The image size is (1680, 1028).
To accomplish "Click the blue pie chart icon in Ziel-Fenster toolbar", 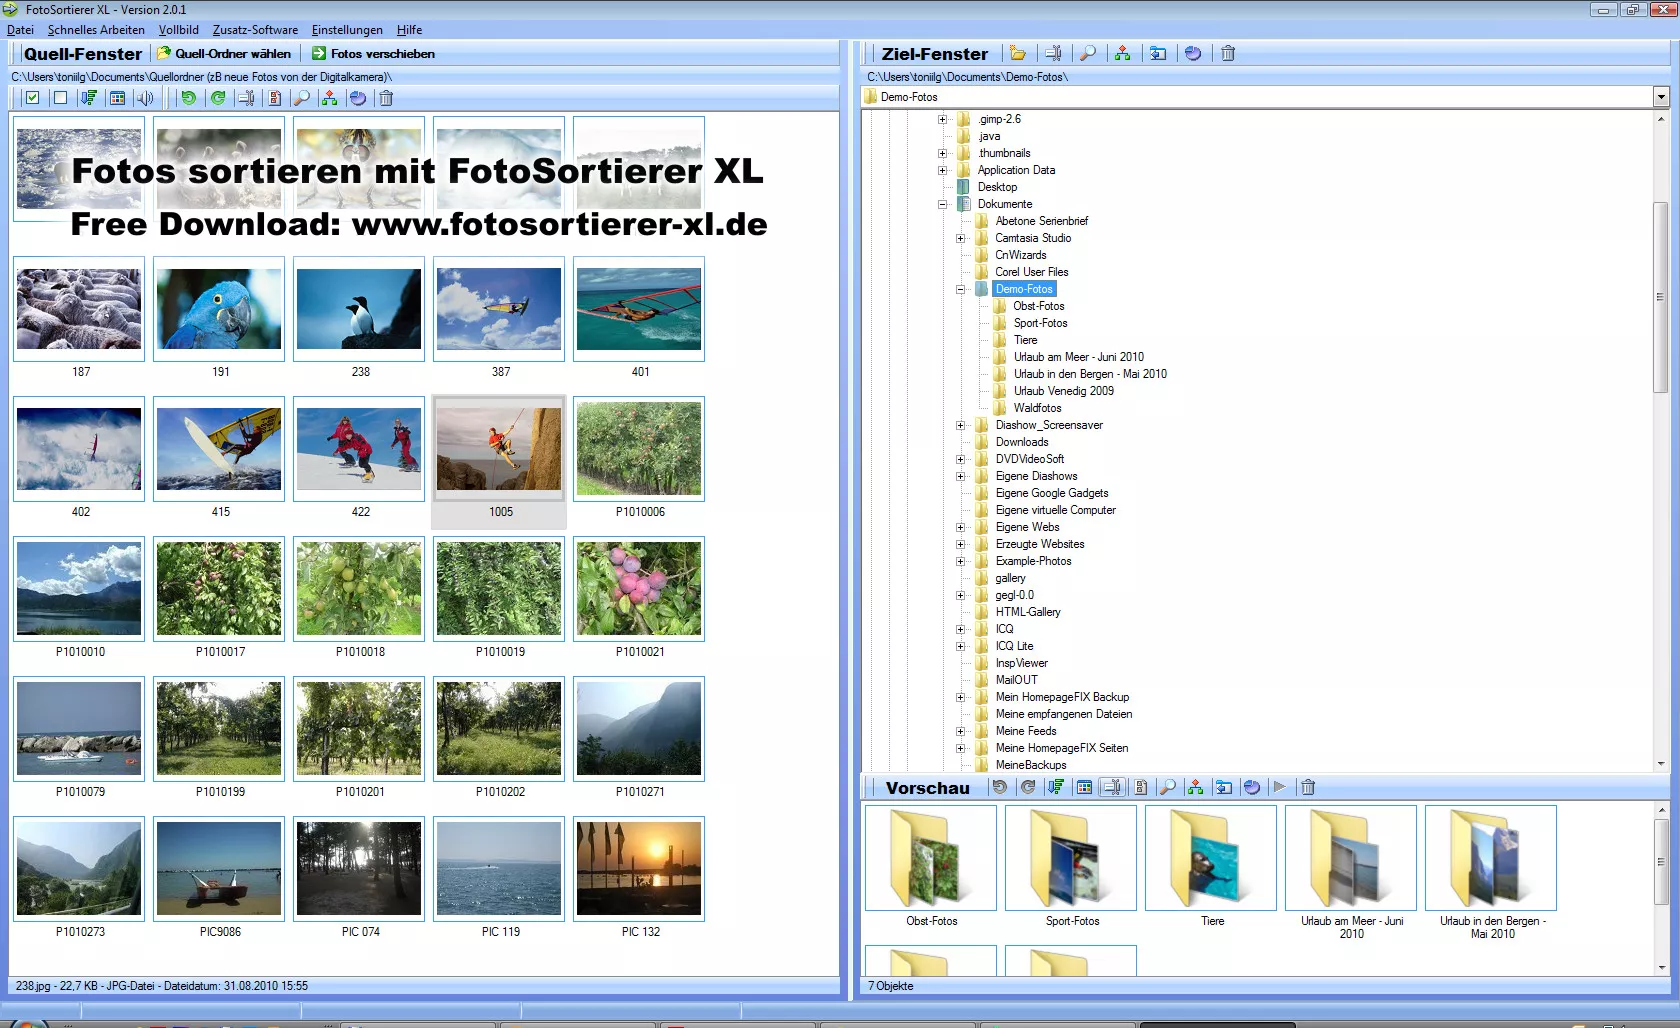I will coord(1193,54).
